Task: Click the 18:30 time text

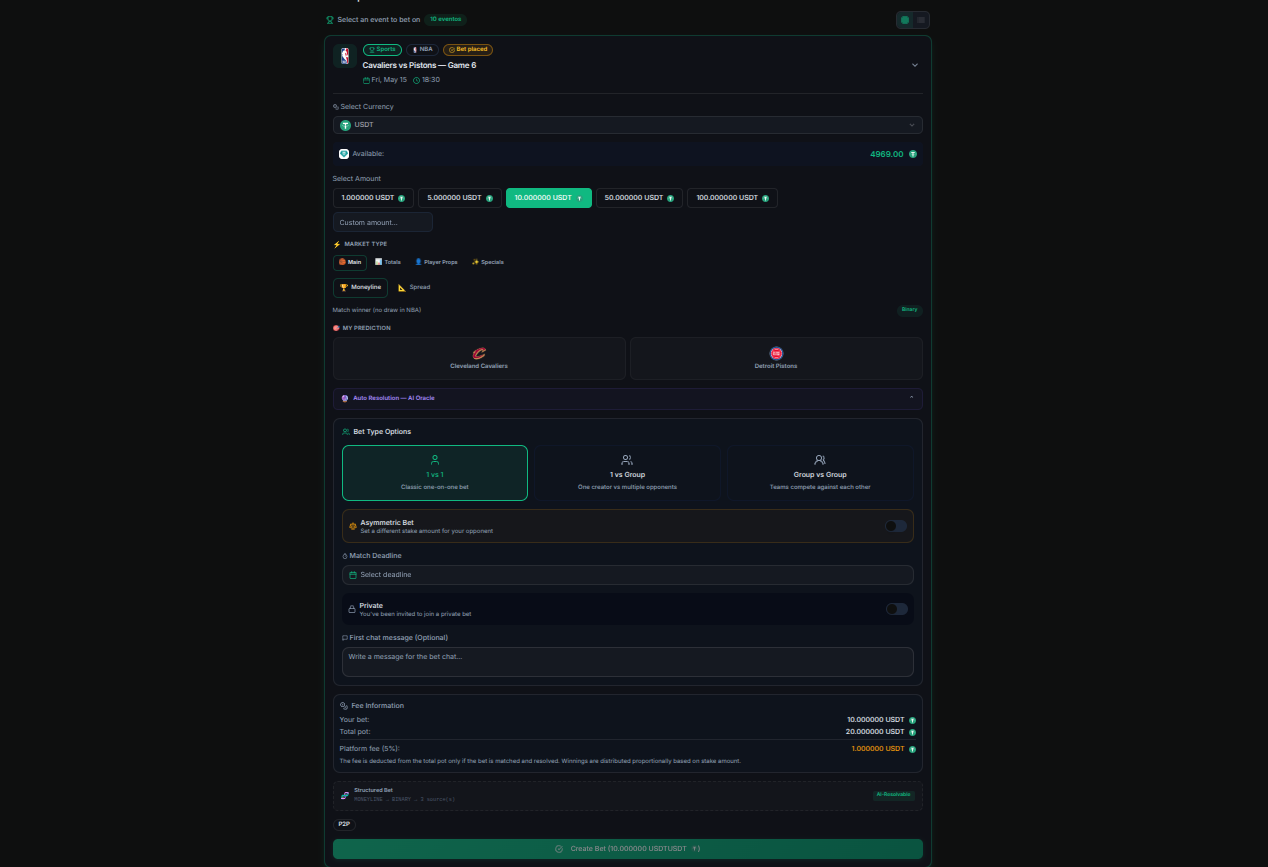Action: pos(430,80)
